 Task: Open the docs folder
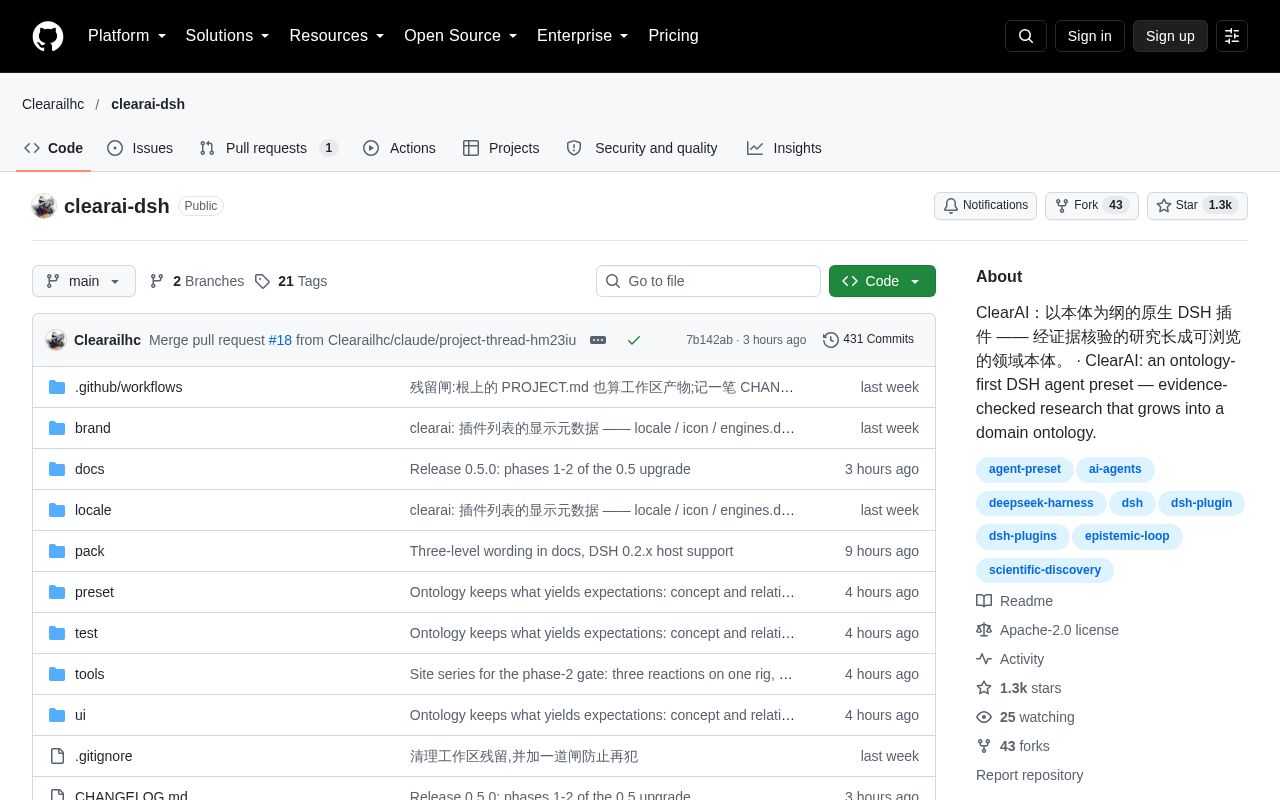[x=89, y=469]
